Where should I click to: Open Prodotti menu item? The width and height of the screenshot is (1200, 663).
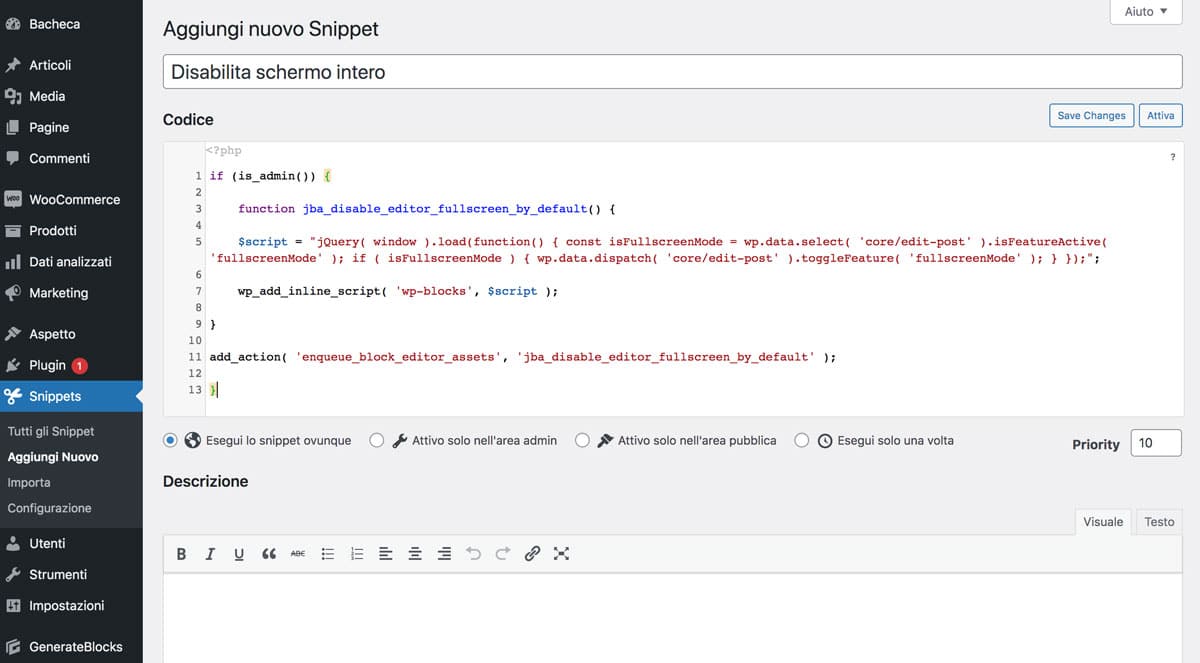coord(71,230)
